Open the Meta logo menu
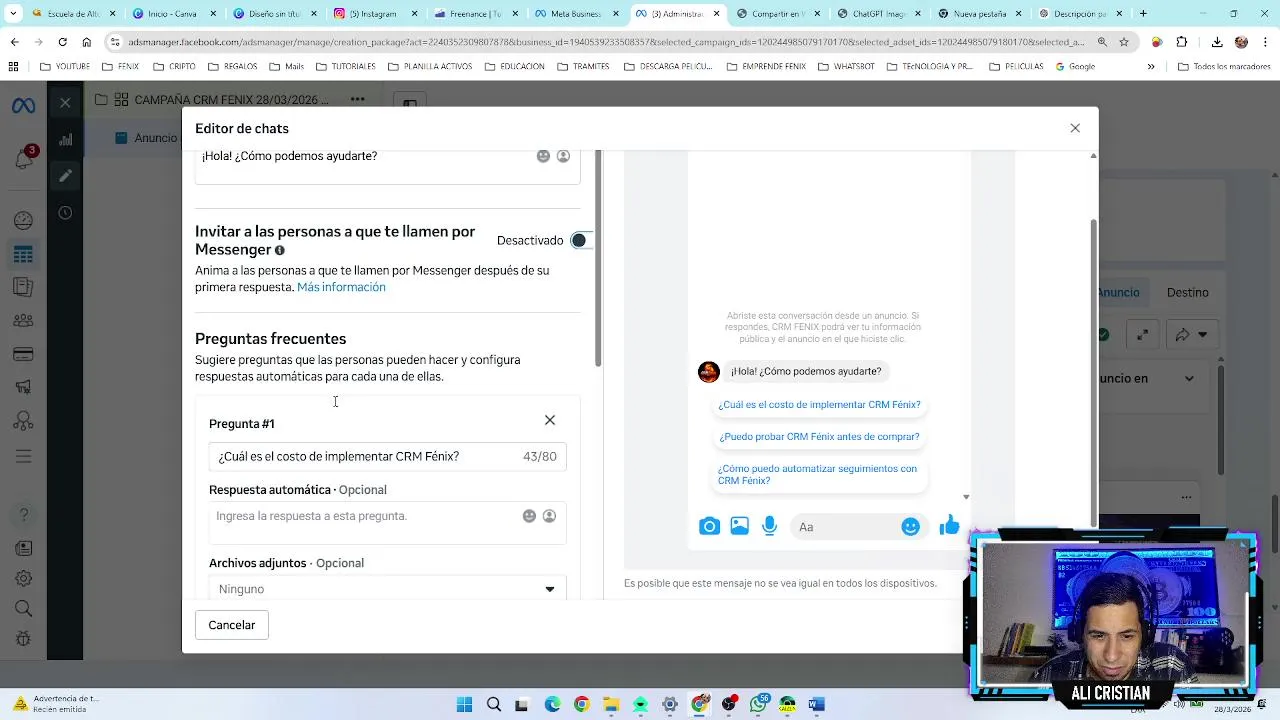Screen dimensions: 1280x720 click(x=23, y=105)
